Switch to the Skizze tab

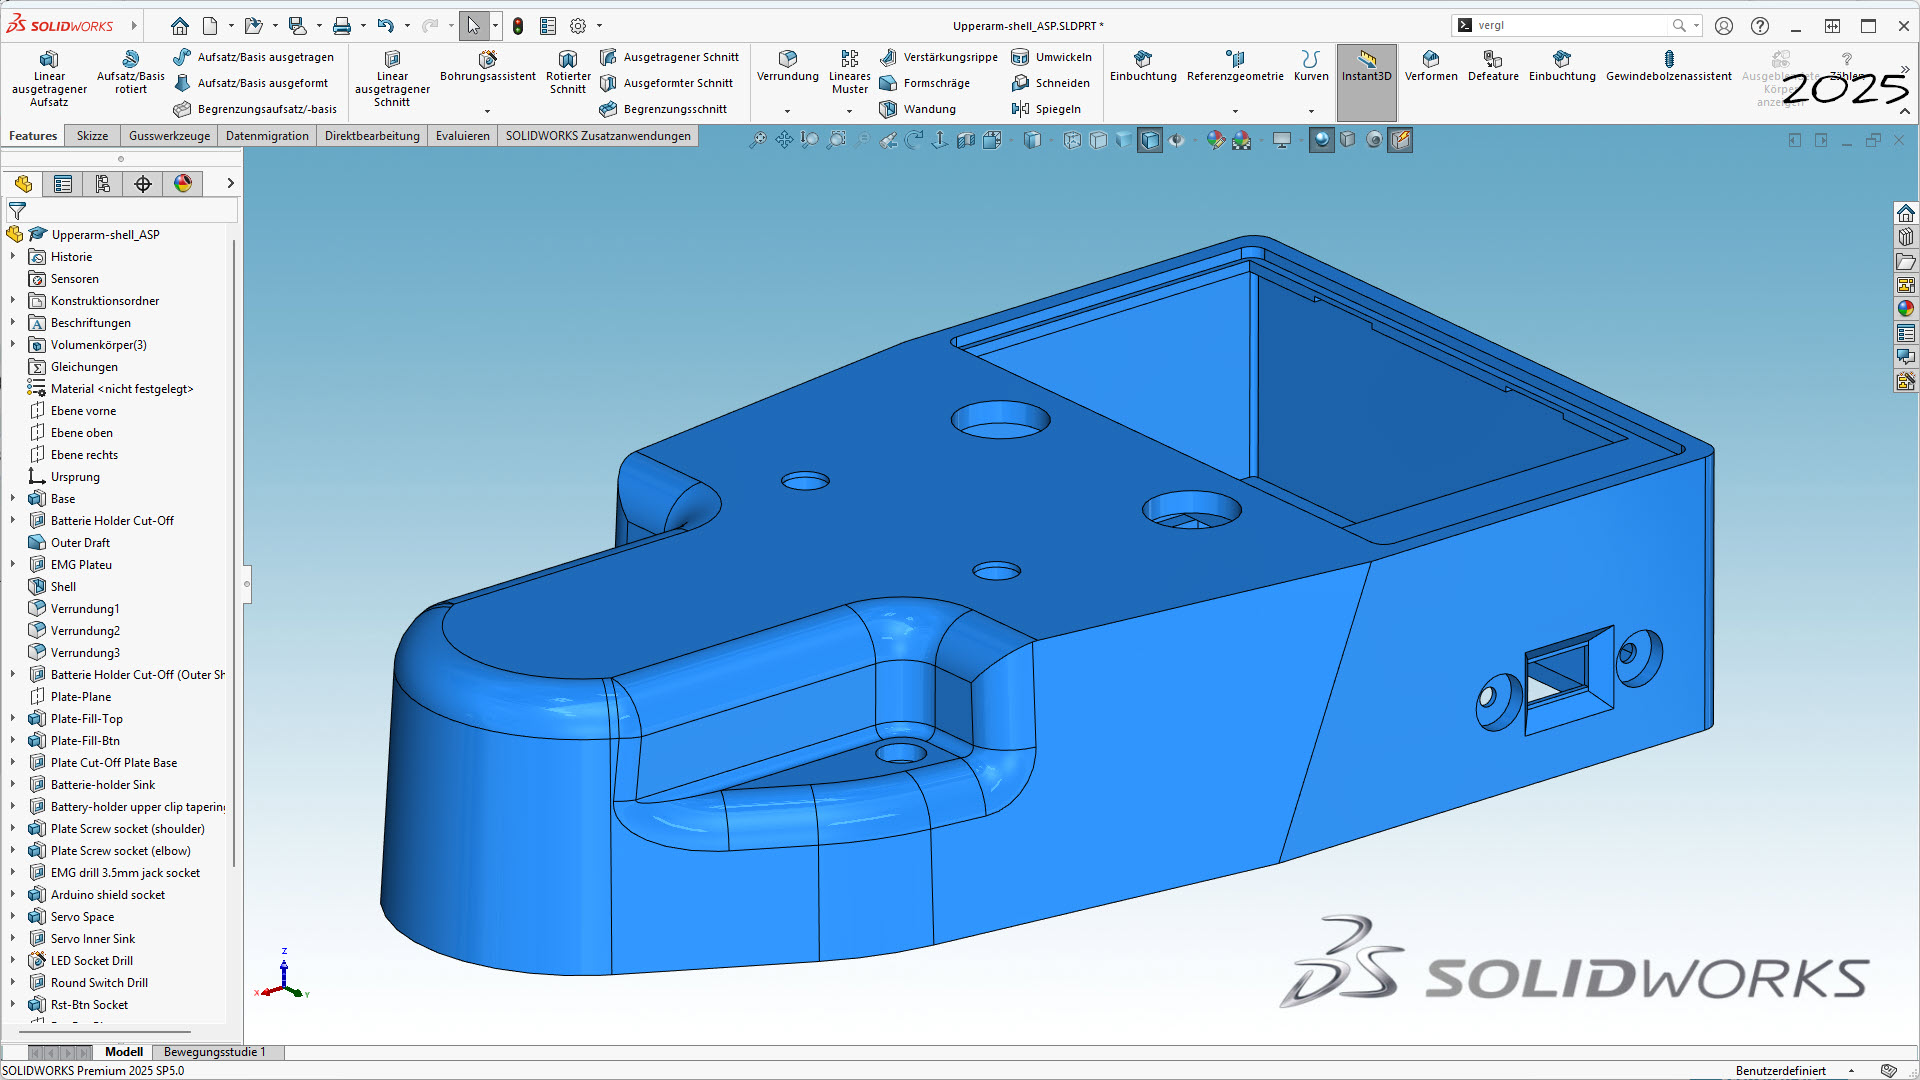coord(92,136)
